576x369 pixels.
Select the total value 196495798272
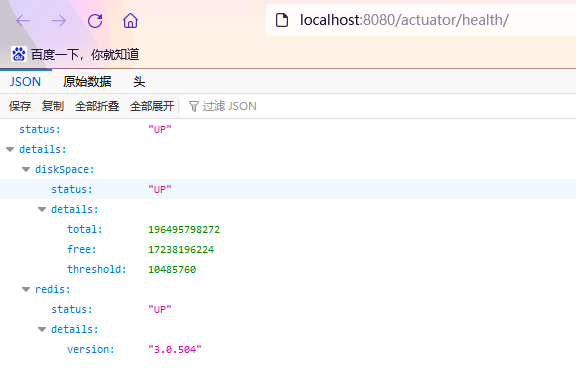(x=184, y=229)
